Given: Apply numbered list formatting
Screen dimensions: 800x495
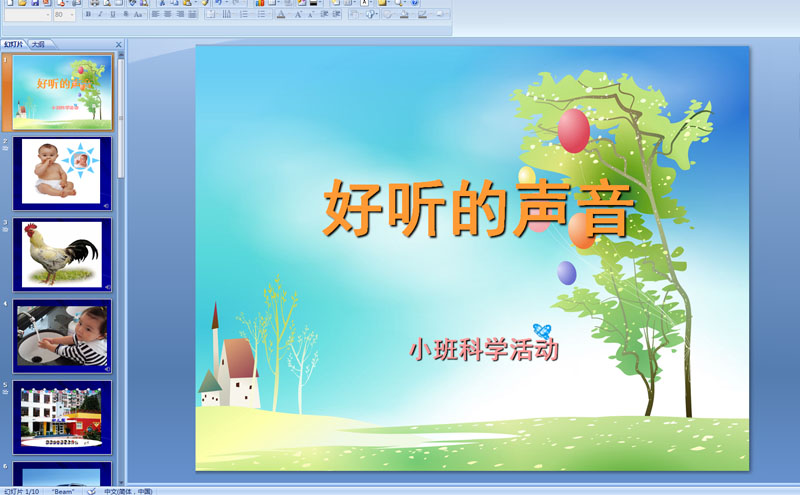Looking at the screenshot, I should [x=243, y=14].
